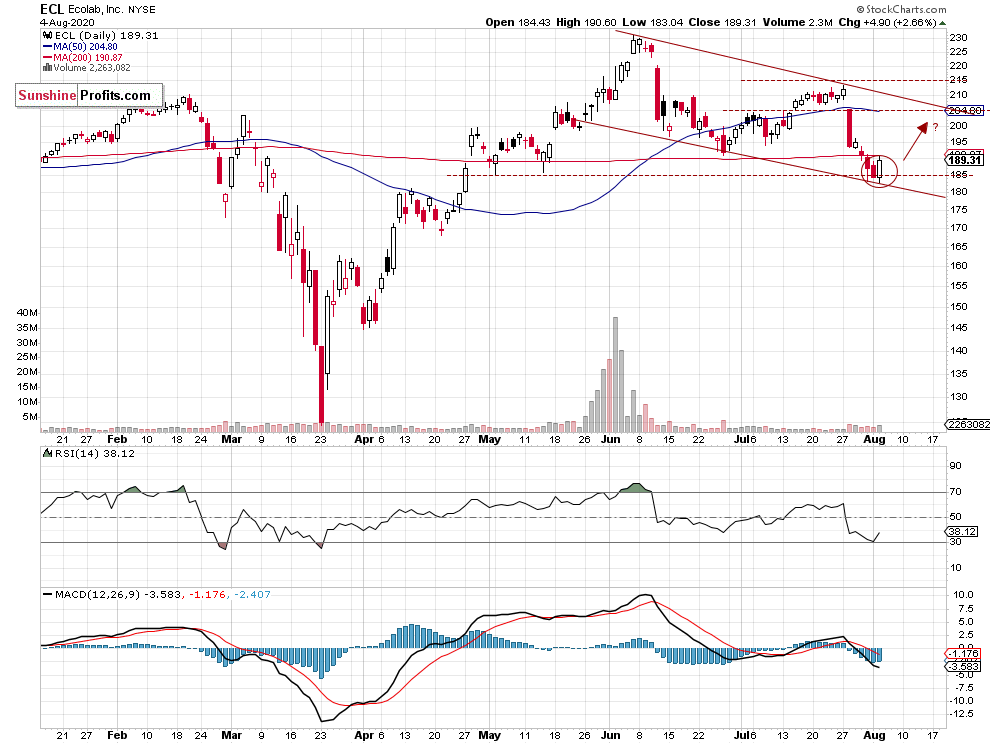Click the -12.5 MACD axis label

point(961,714)
